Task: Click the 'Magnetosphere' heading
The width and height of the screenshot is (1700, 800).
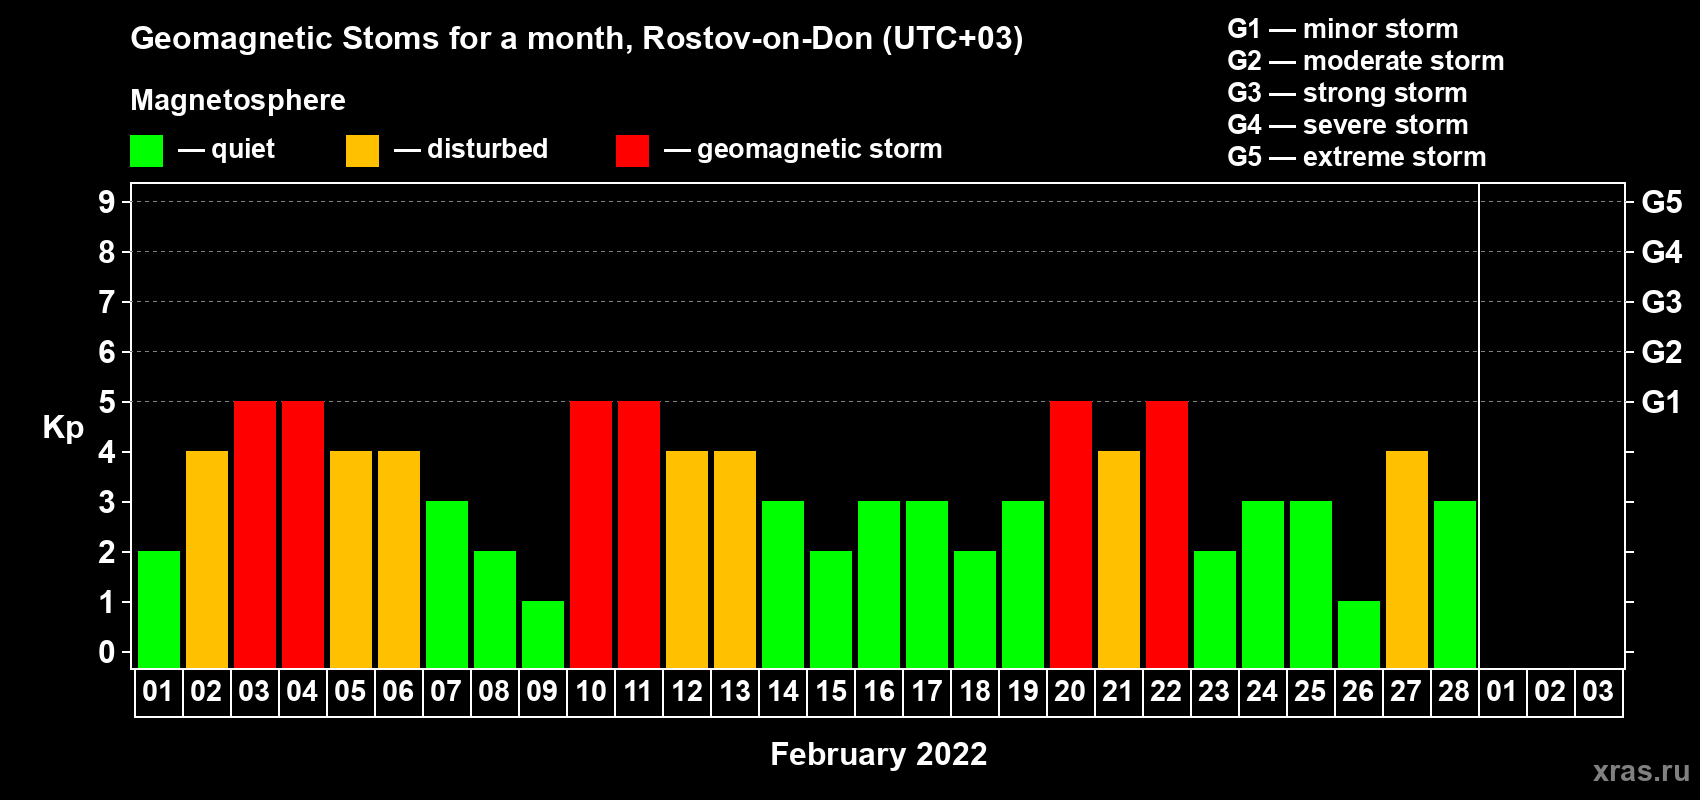Action: 238,100
